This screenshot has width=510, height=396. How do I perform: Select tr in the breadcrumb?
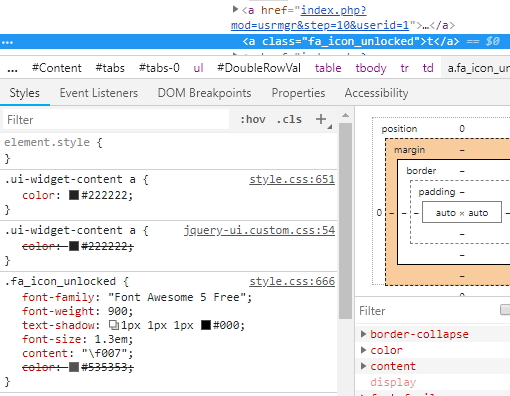(x=404, y=68)
